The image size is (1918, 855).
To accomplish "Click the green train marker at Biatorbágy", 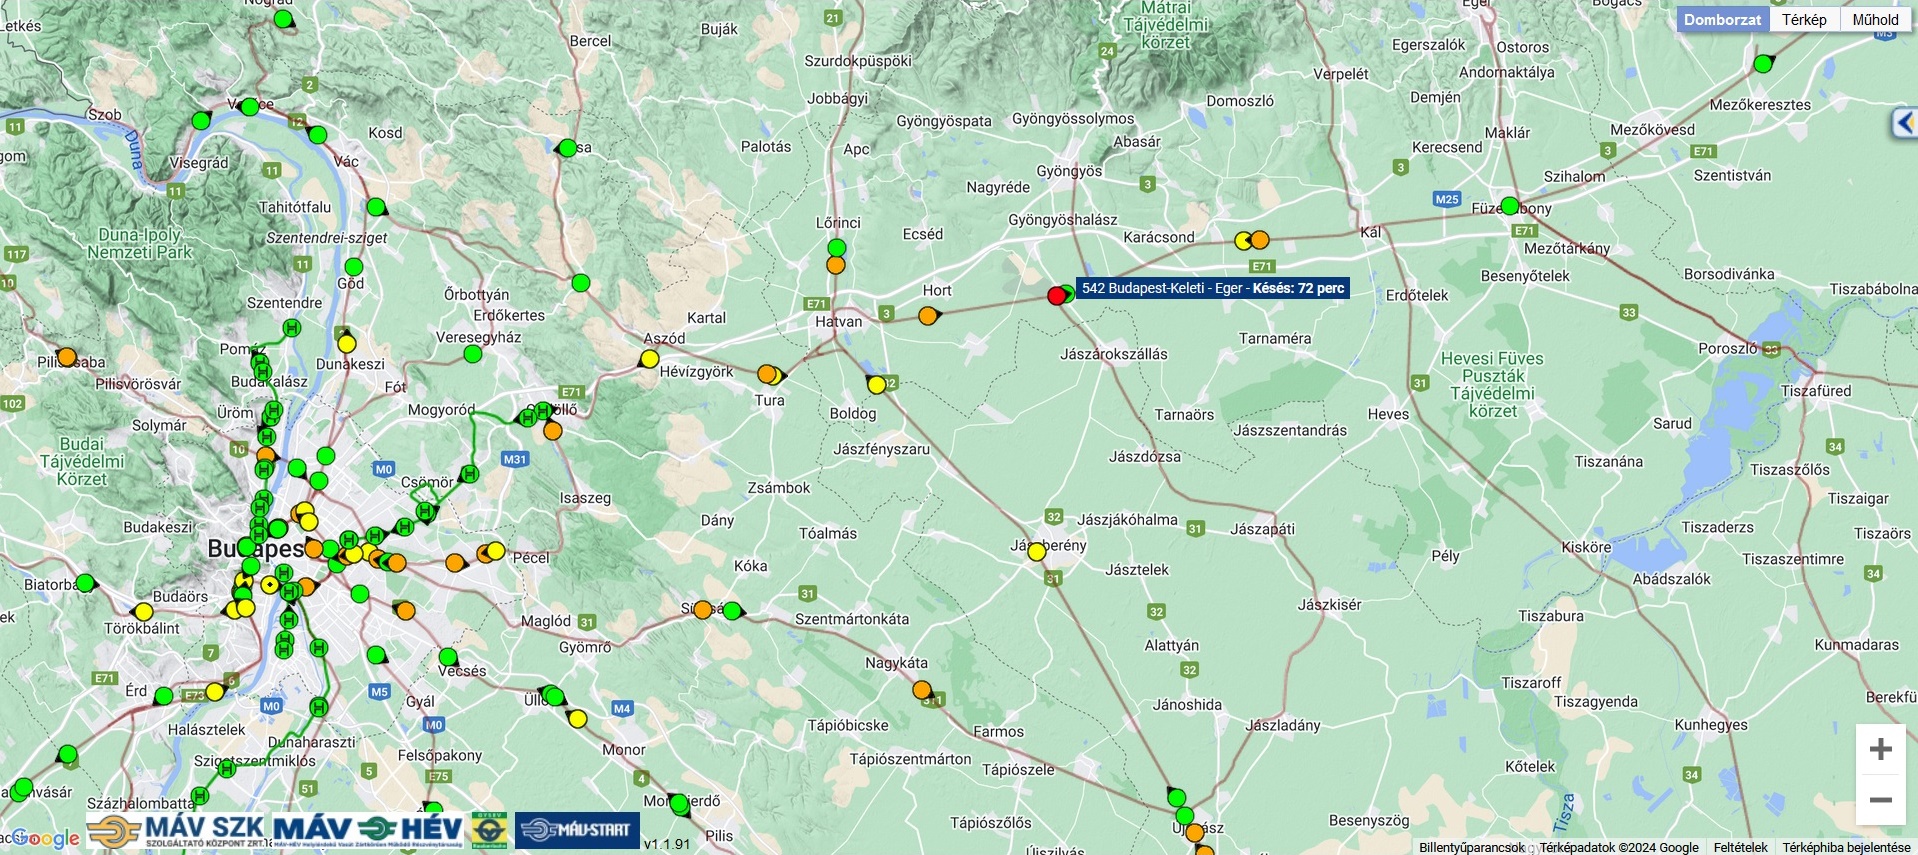I will (x=85, y=582).
